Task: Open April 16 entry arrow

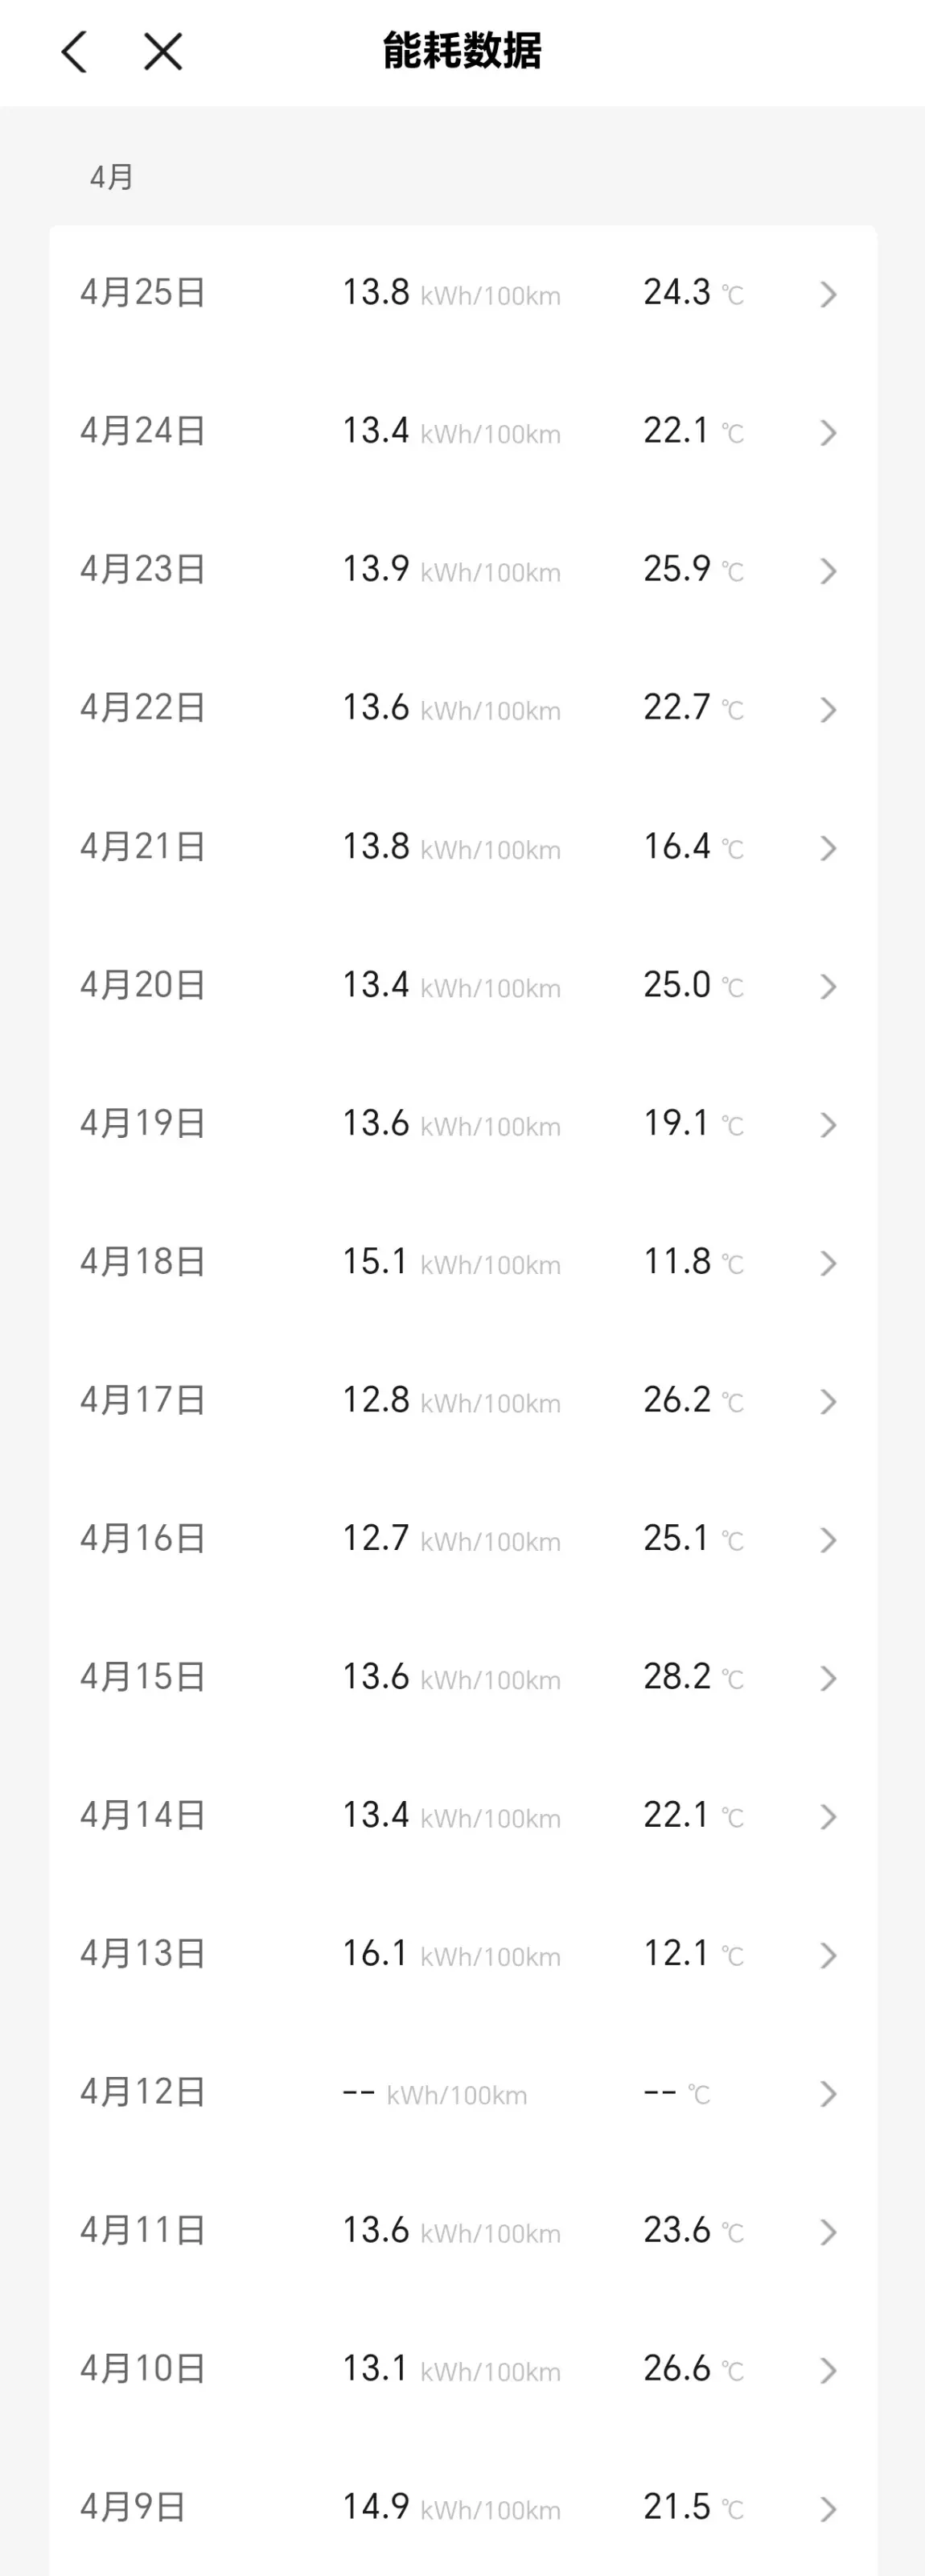Action: tap(828, 1540)
